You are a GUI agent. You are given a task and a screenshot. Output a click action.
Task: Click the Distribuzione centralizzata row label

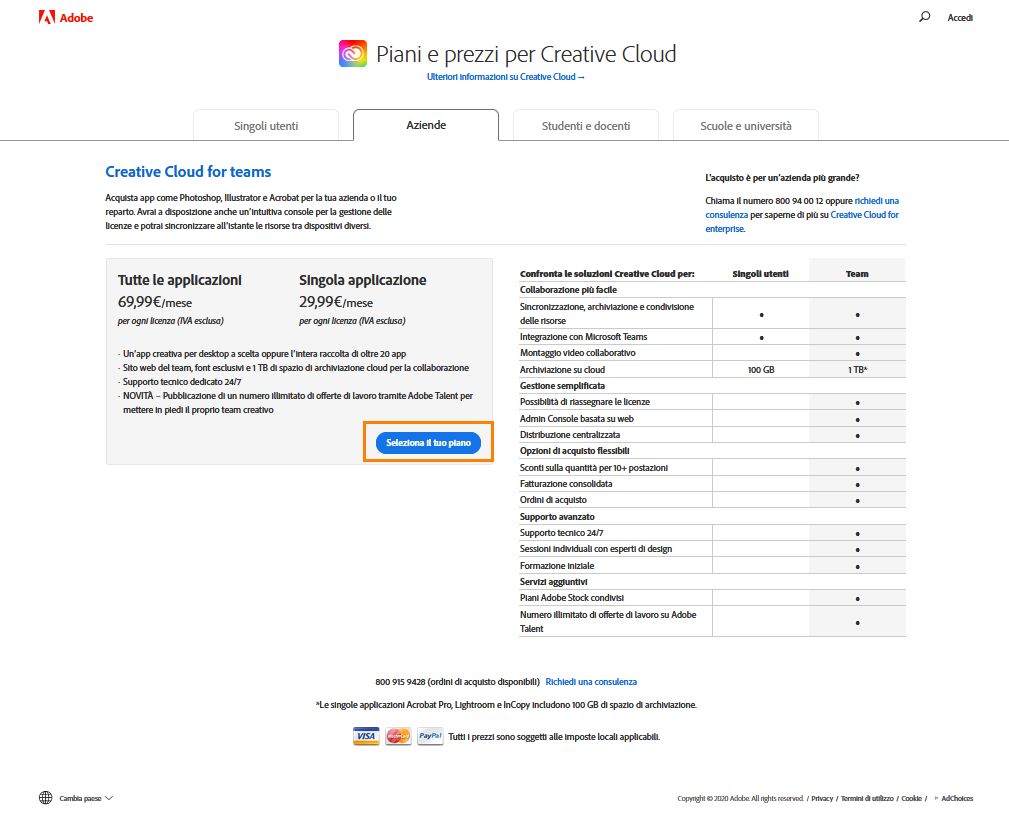click(569, 434)
